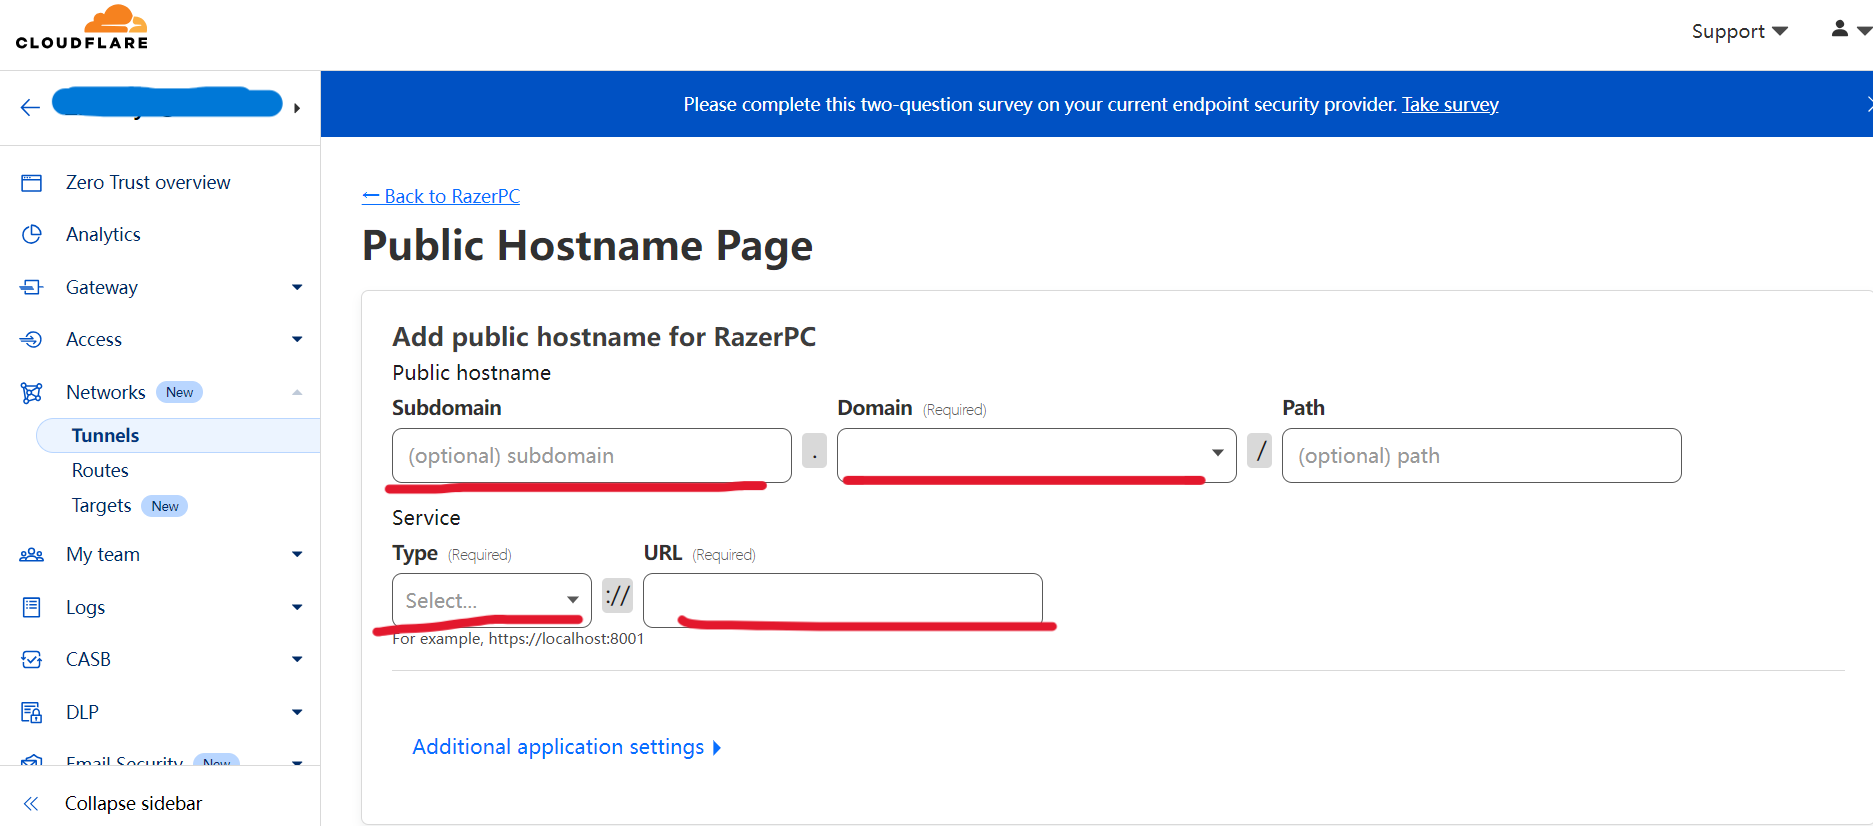
Task: Select Targets under Networks
Action: tap(101, 505)
